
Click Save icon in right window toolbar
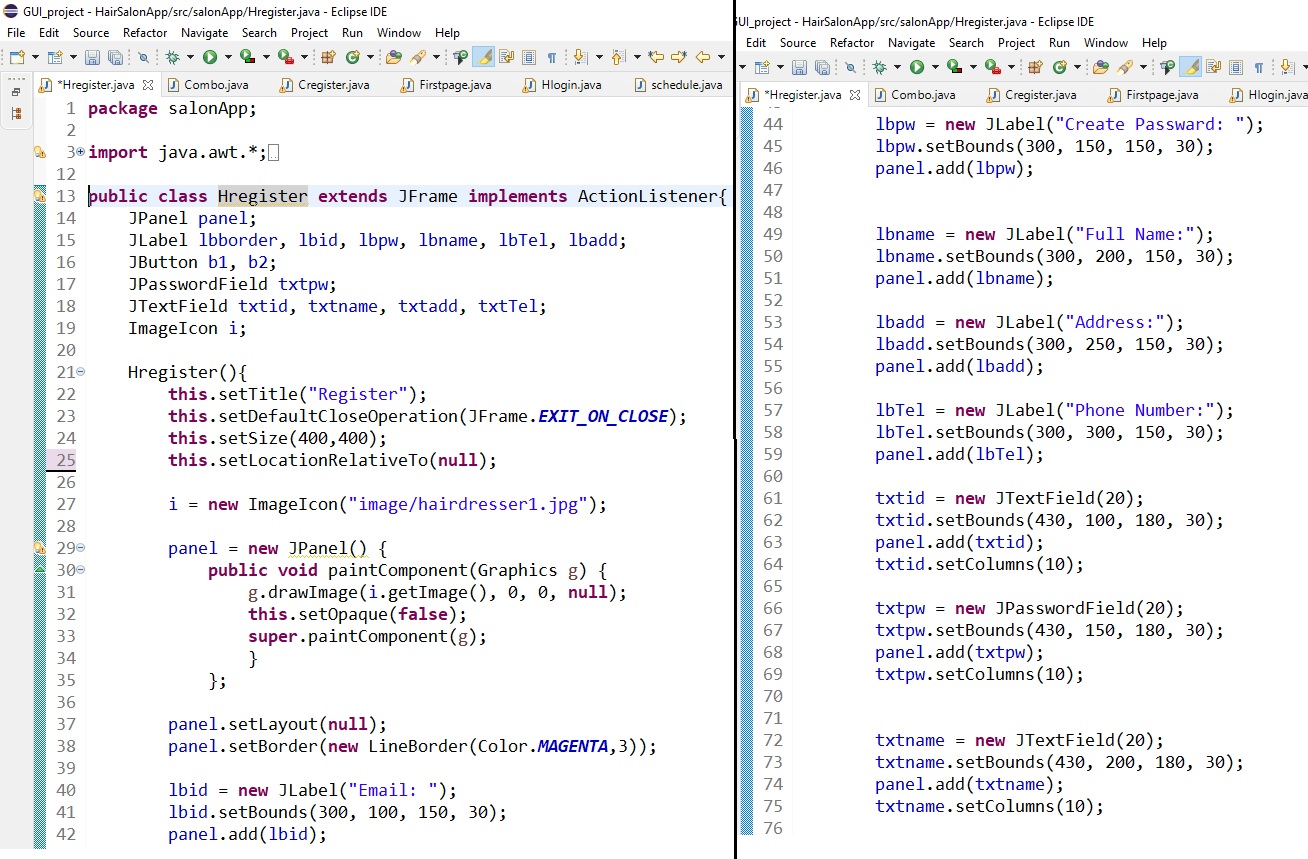tap(799, 67)
